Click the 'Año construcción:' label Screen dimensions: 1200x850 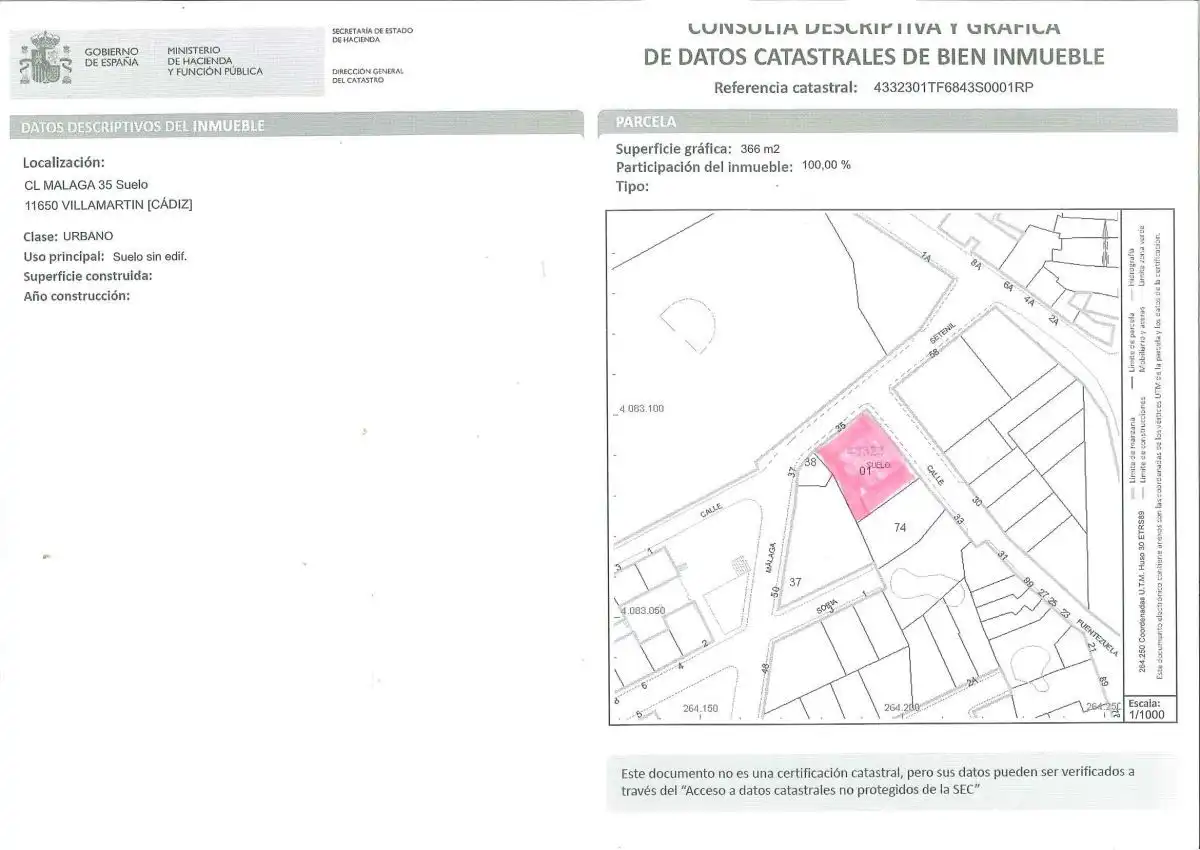(x=77, y=296)
